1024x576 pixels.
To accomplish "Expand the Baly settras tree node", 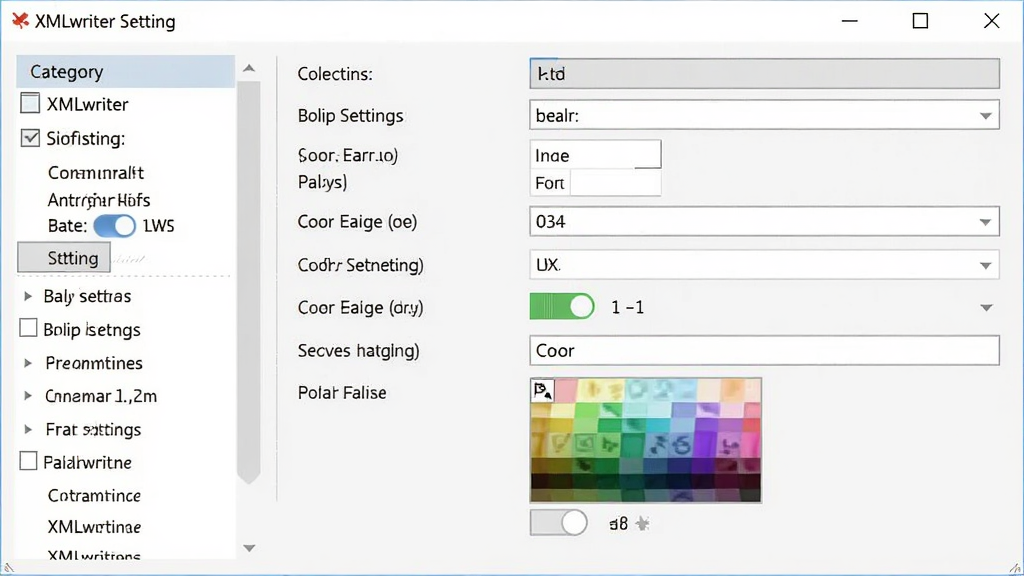I will click(x=28, y=296).
